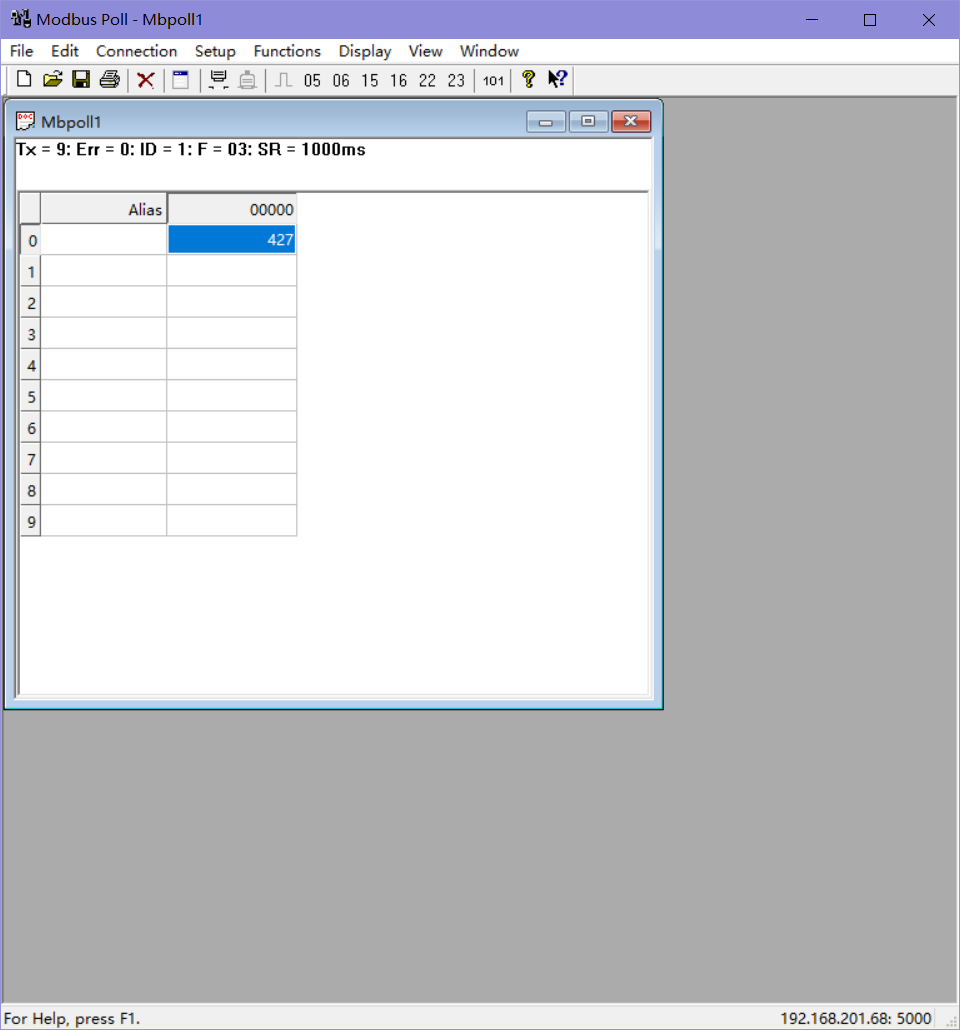Open the read/write definition window icon

[181, 79]
